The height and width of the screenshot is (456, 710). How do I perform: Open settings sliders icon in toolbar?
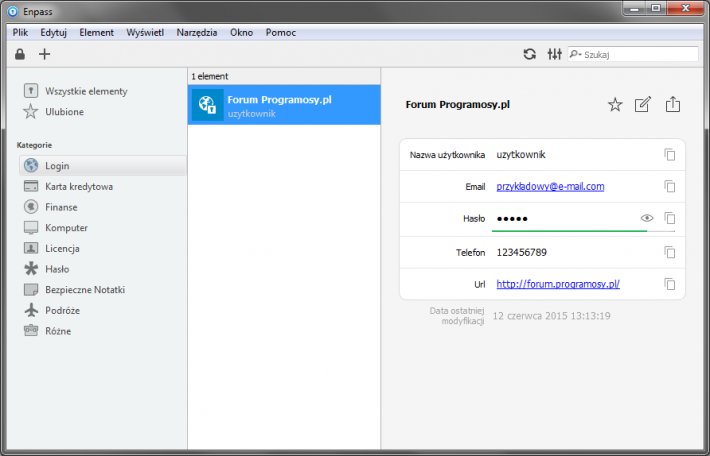(555, 54)
